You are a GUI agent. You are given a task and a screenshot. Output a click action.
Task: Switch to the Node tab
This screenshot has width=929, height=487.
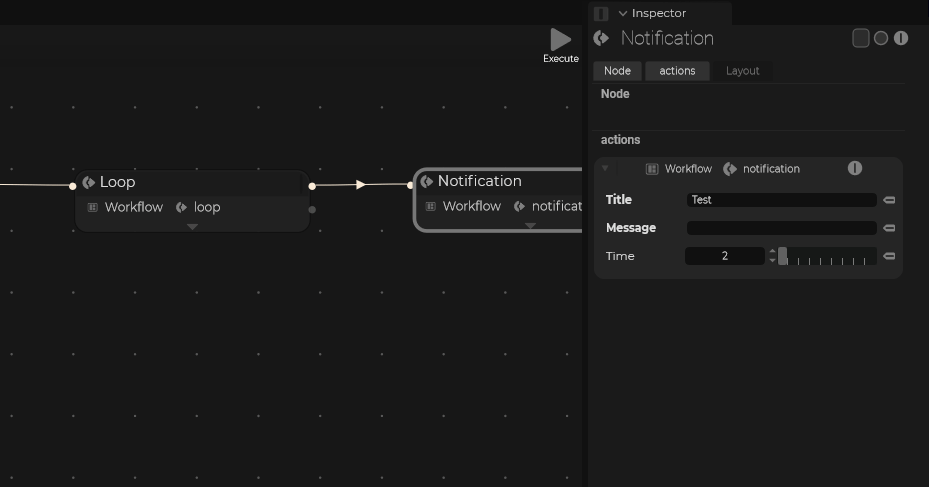point(617,71)
